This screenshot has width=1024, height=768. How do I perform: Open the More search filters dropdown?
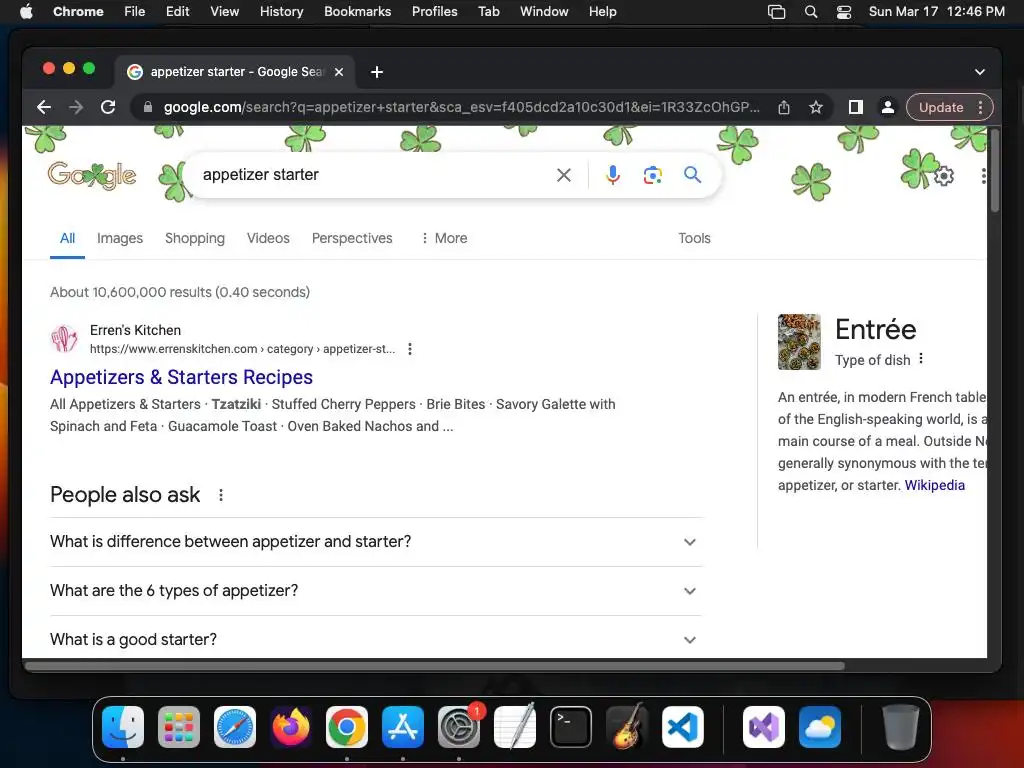coord(444,238)
